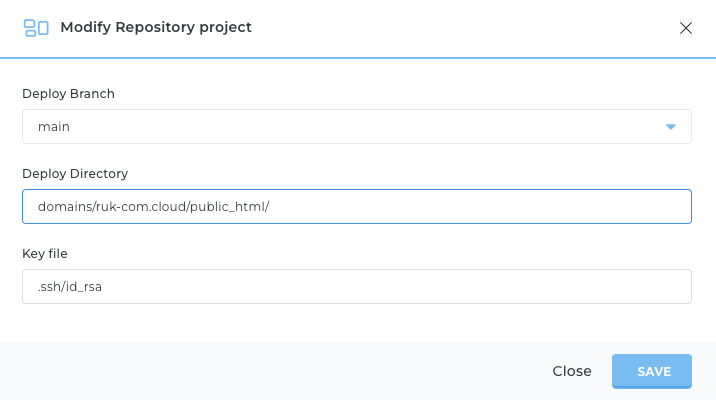Select the 'main' branch value
The height and width of the screenshot is (400, 716).
click(x=54, y=126)
